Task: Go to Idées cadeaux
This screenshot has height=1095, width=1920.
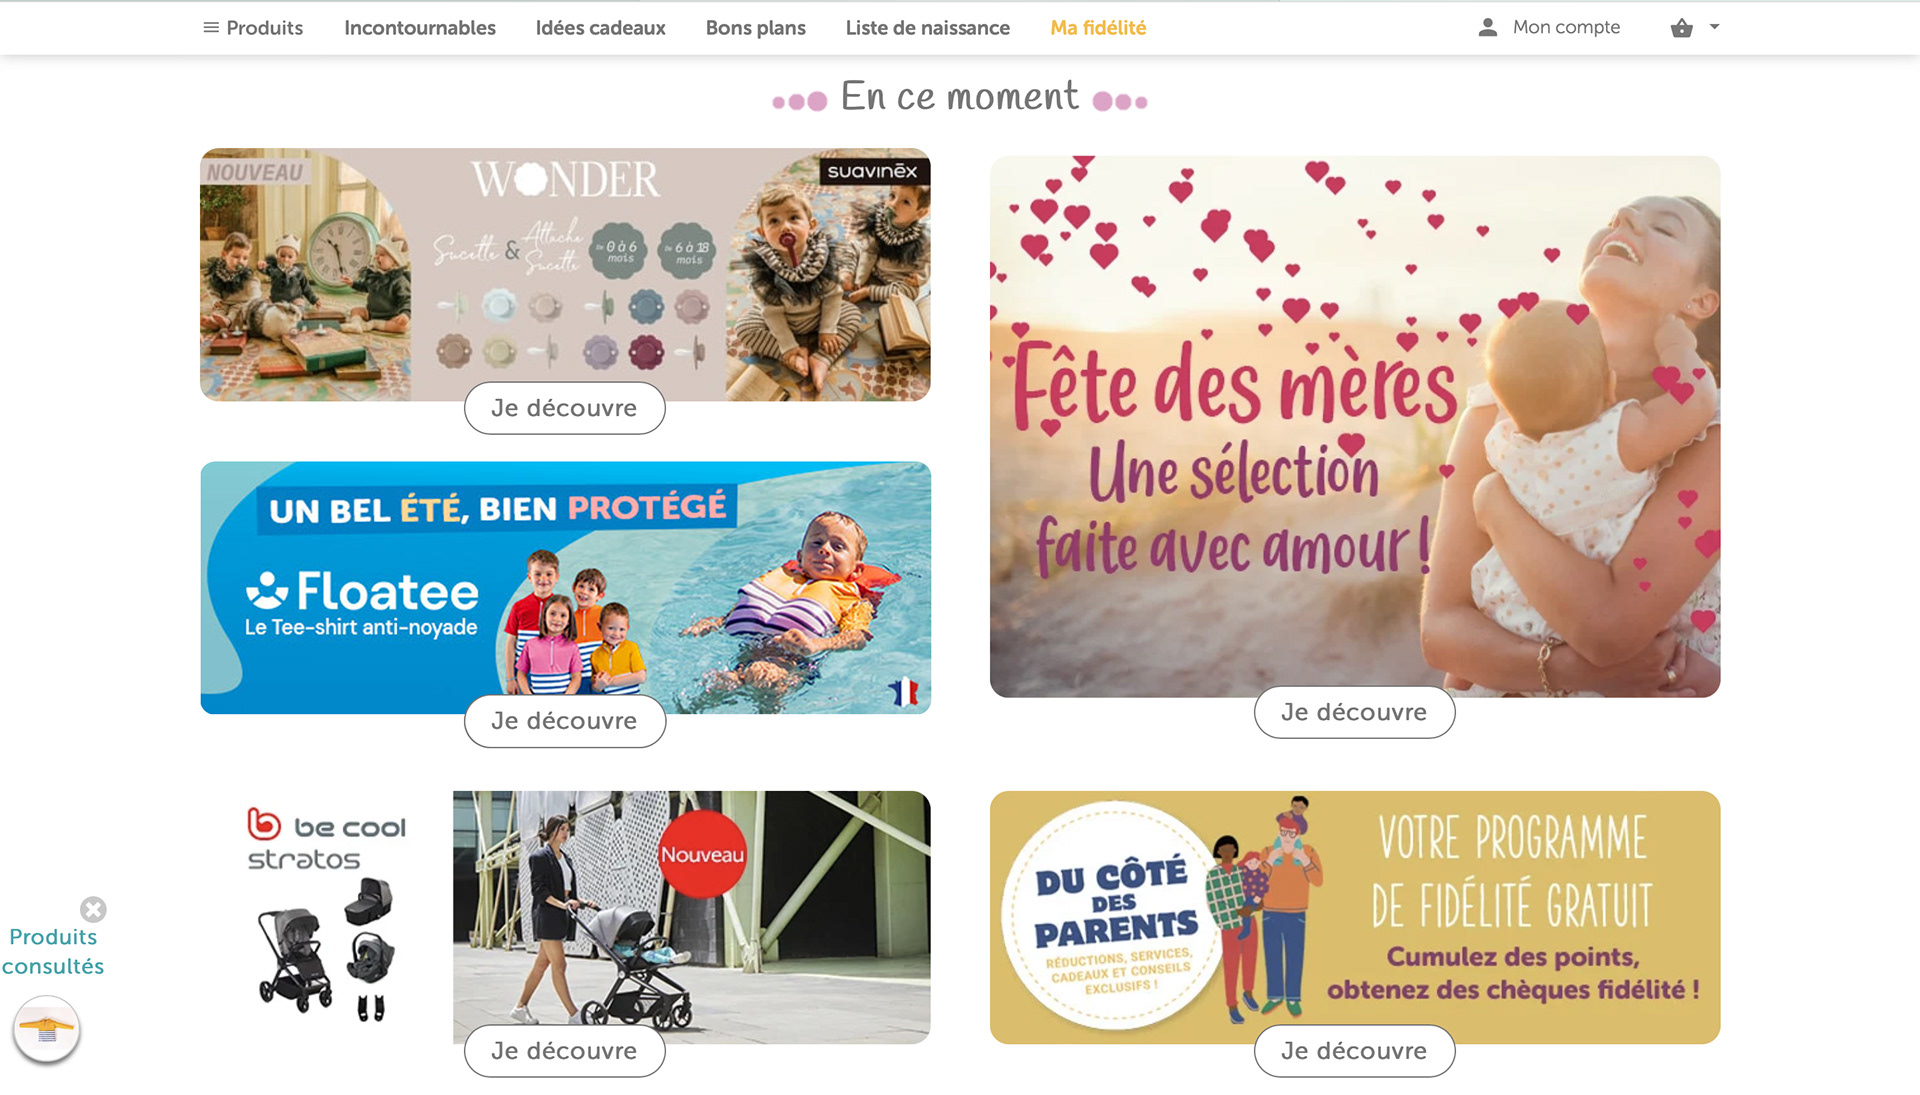Action: [600, 28]
